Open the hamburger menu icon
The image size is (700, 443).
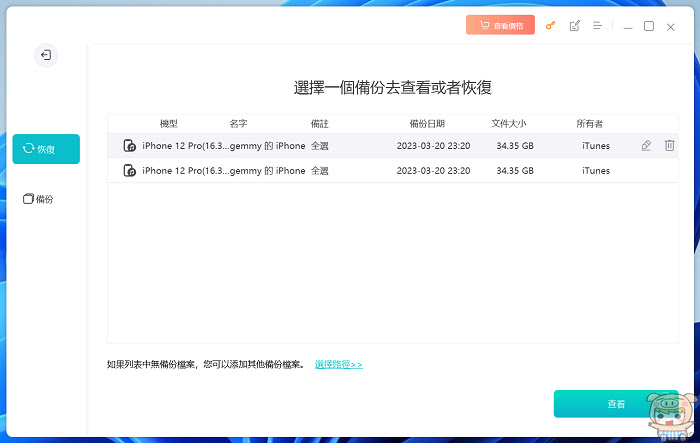pos(597,25)
